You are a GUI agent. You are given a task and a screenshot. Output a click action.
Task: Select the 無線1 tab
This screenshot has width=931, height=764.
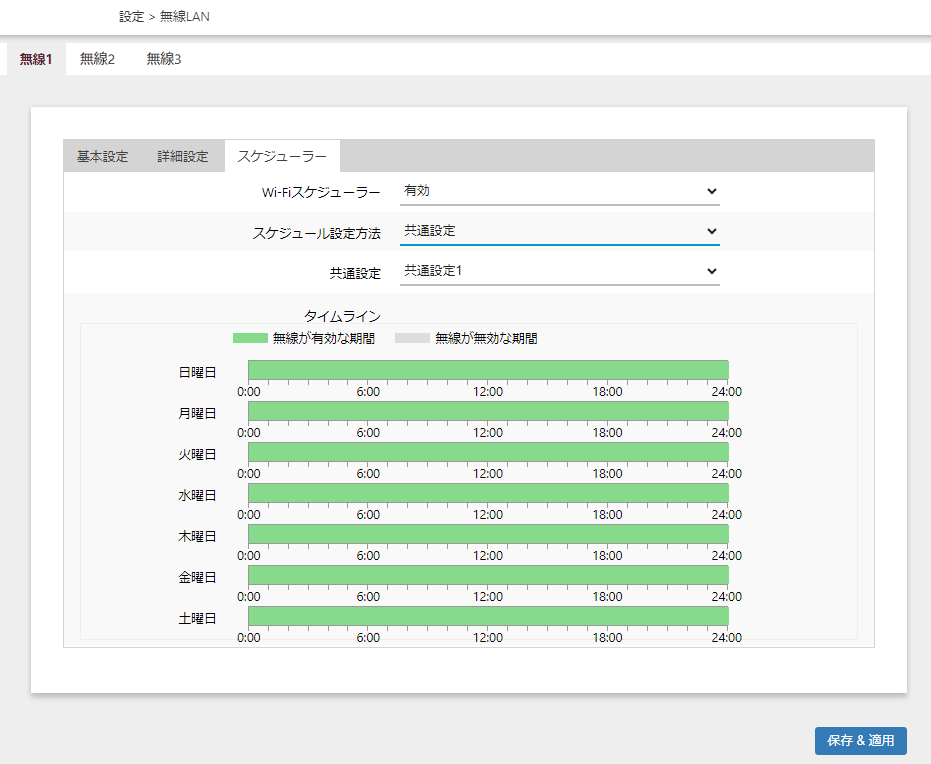coord(35,59)
